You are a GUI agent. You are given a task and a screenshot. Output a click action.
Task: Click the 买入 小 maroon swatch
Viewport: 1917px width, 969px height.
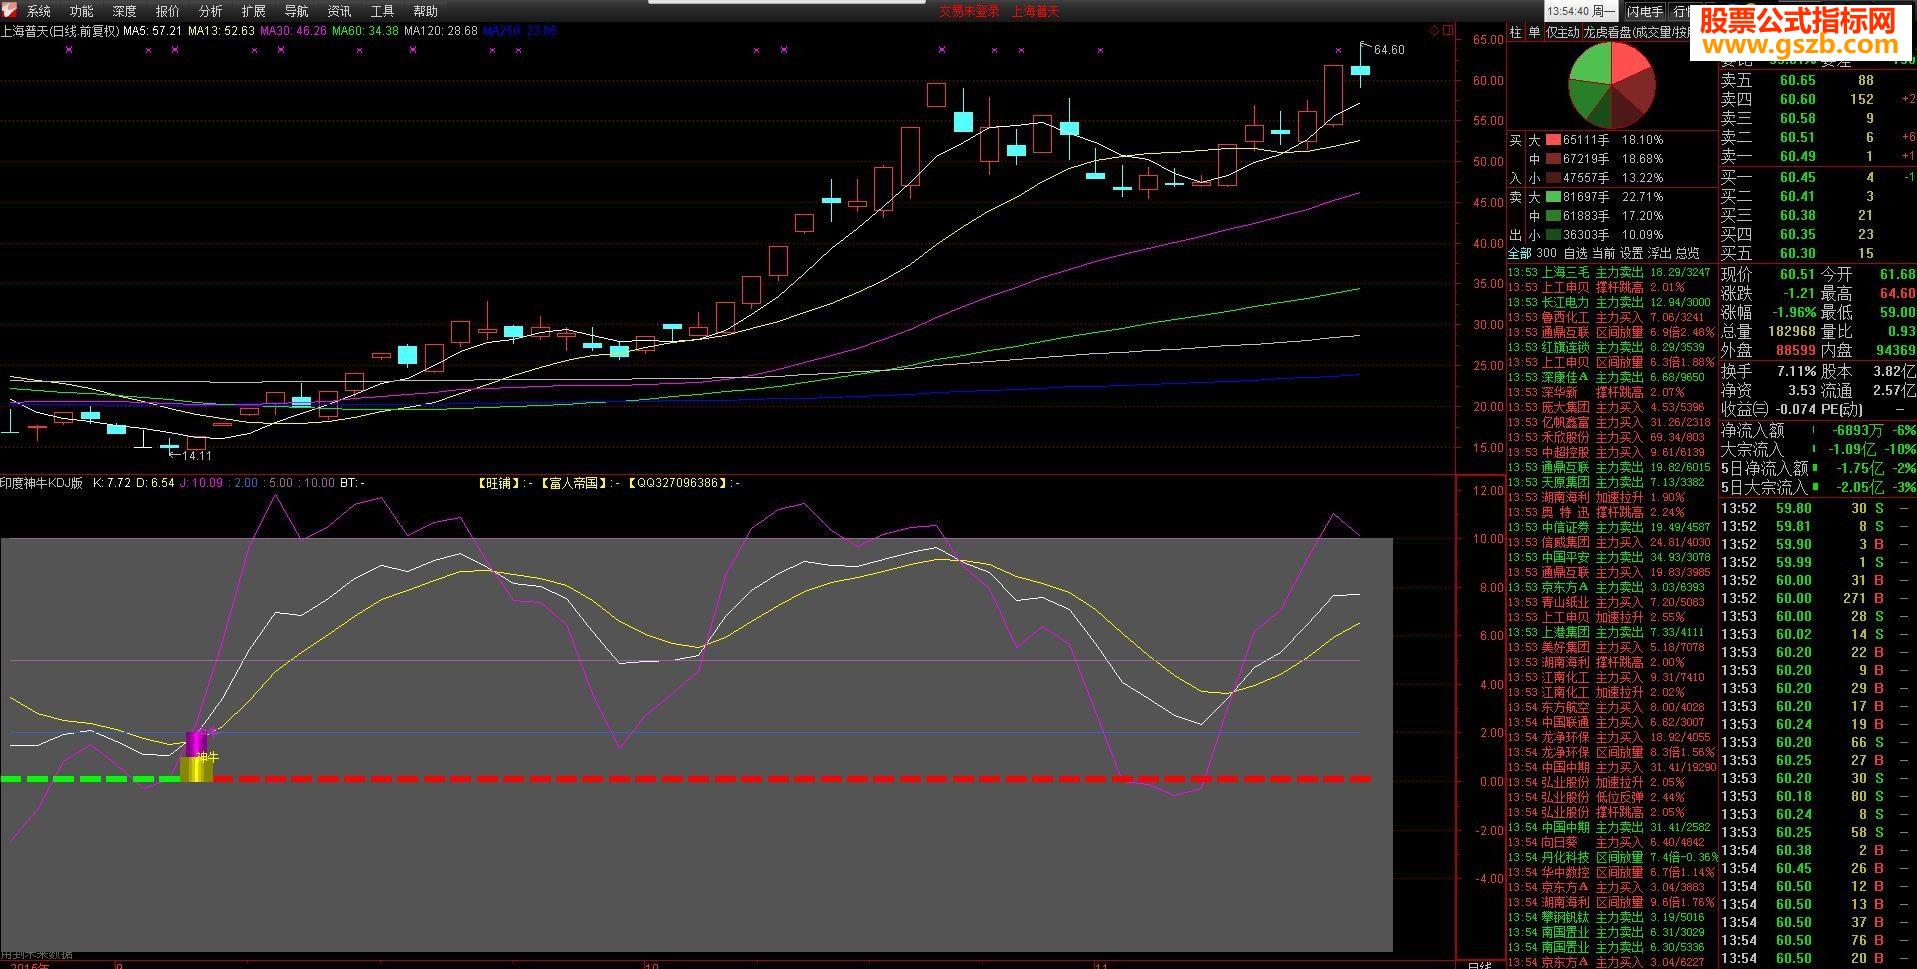[x=1553, y=178]
